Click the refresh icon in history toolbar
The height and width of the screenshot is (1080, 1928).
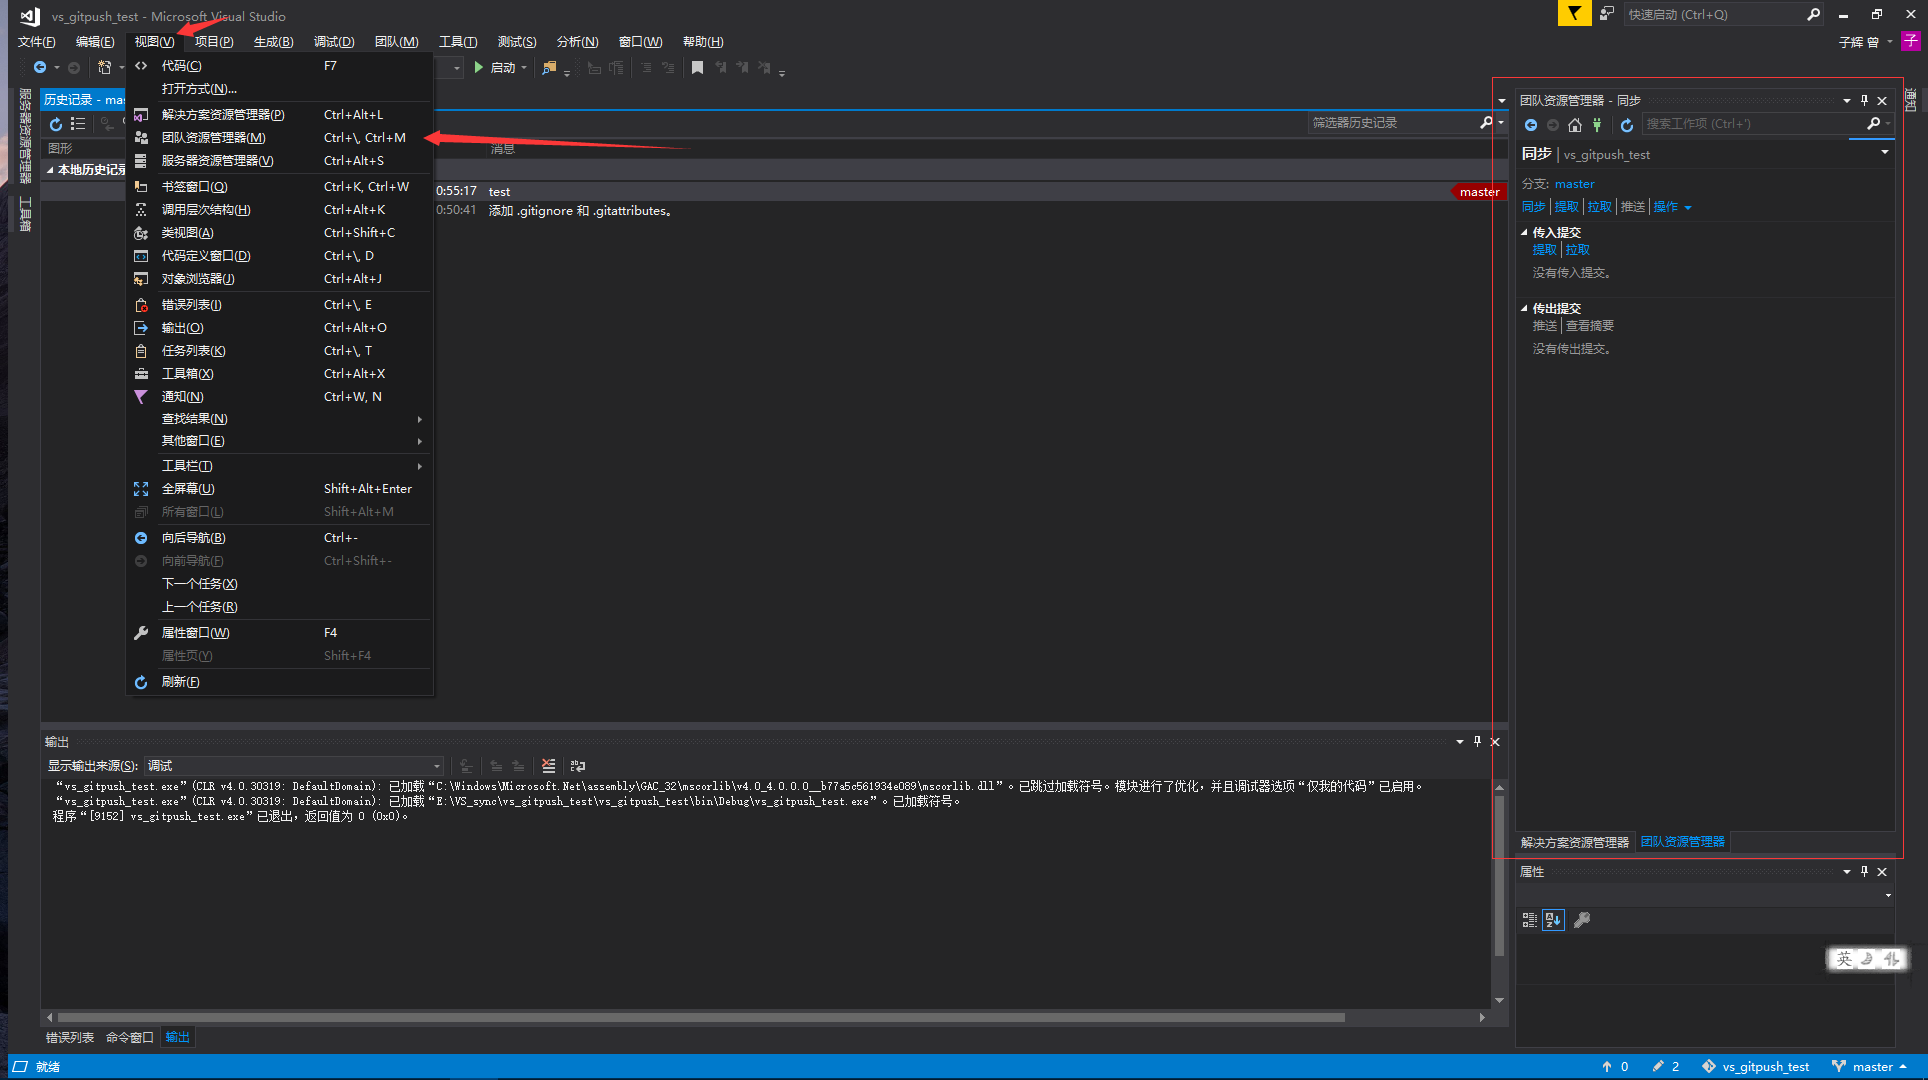click(x=56, y=124)
